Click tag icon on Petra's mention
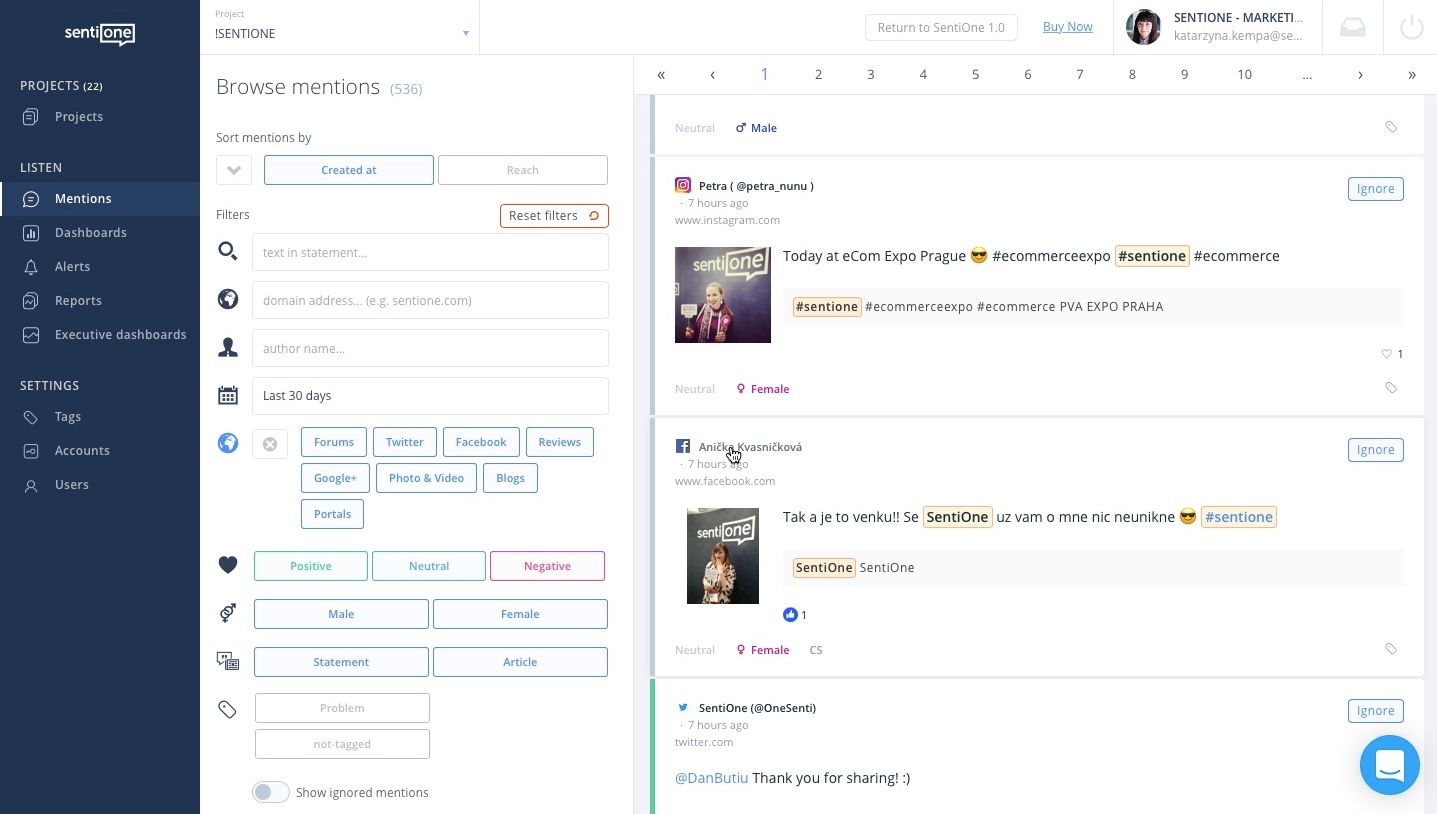 click(1391, 388)
